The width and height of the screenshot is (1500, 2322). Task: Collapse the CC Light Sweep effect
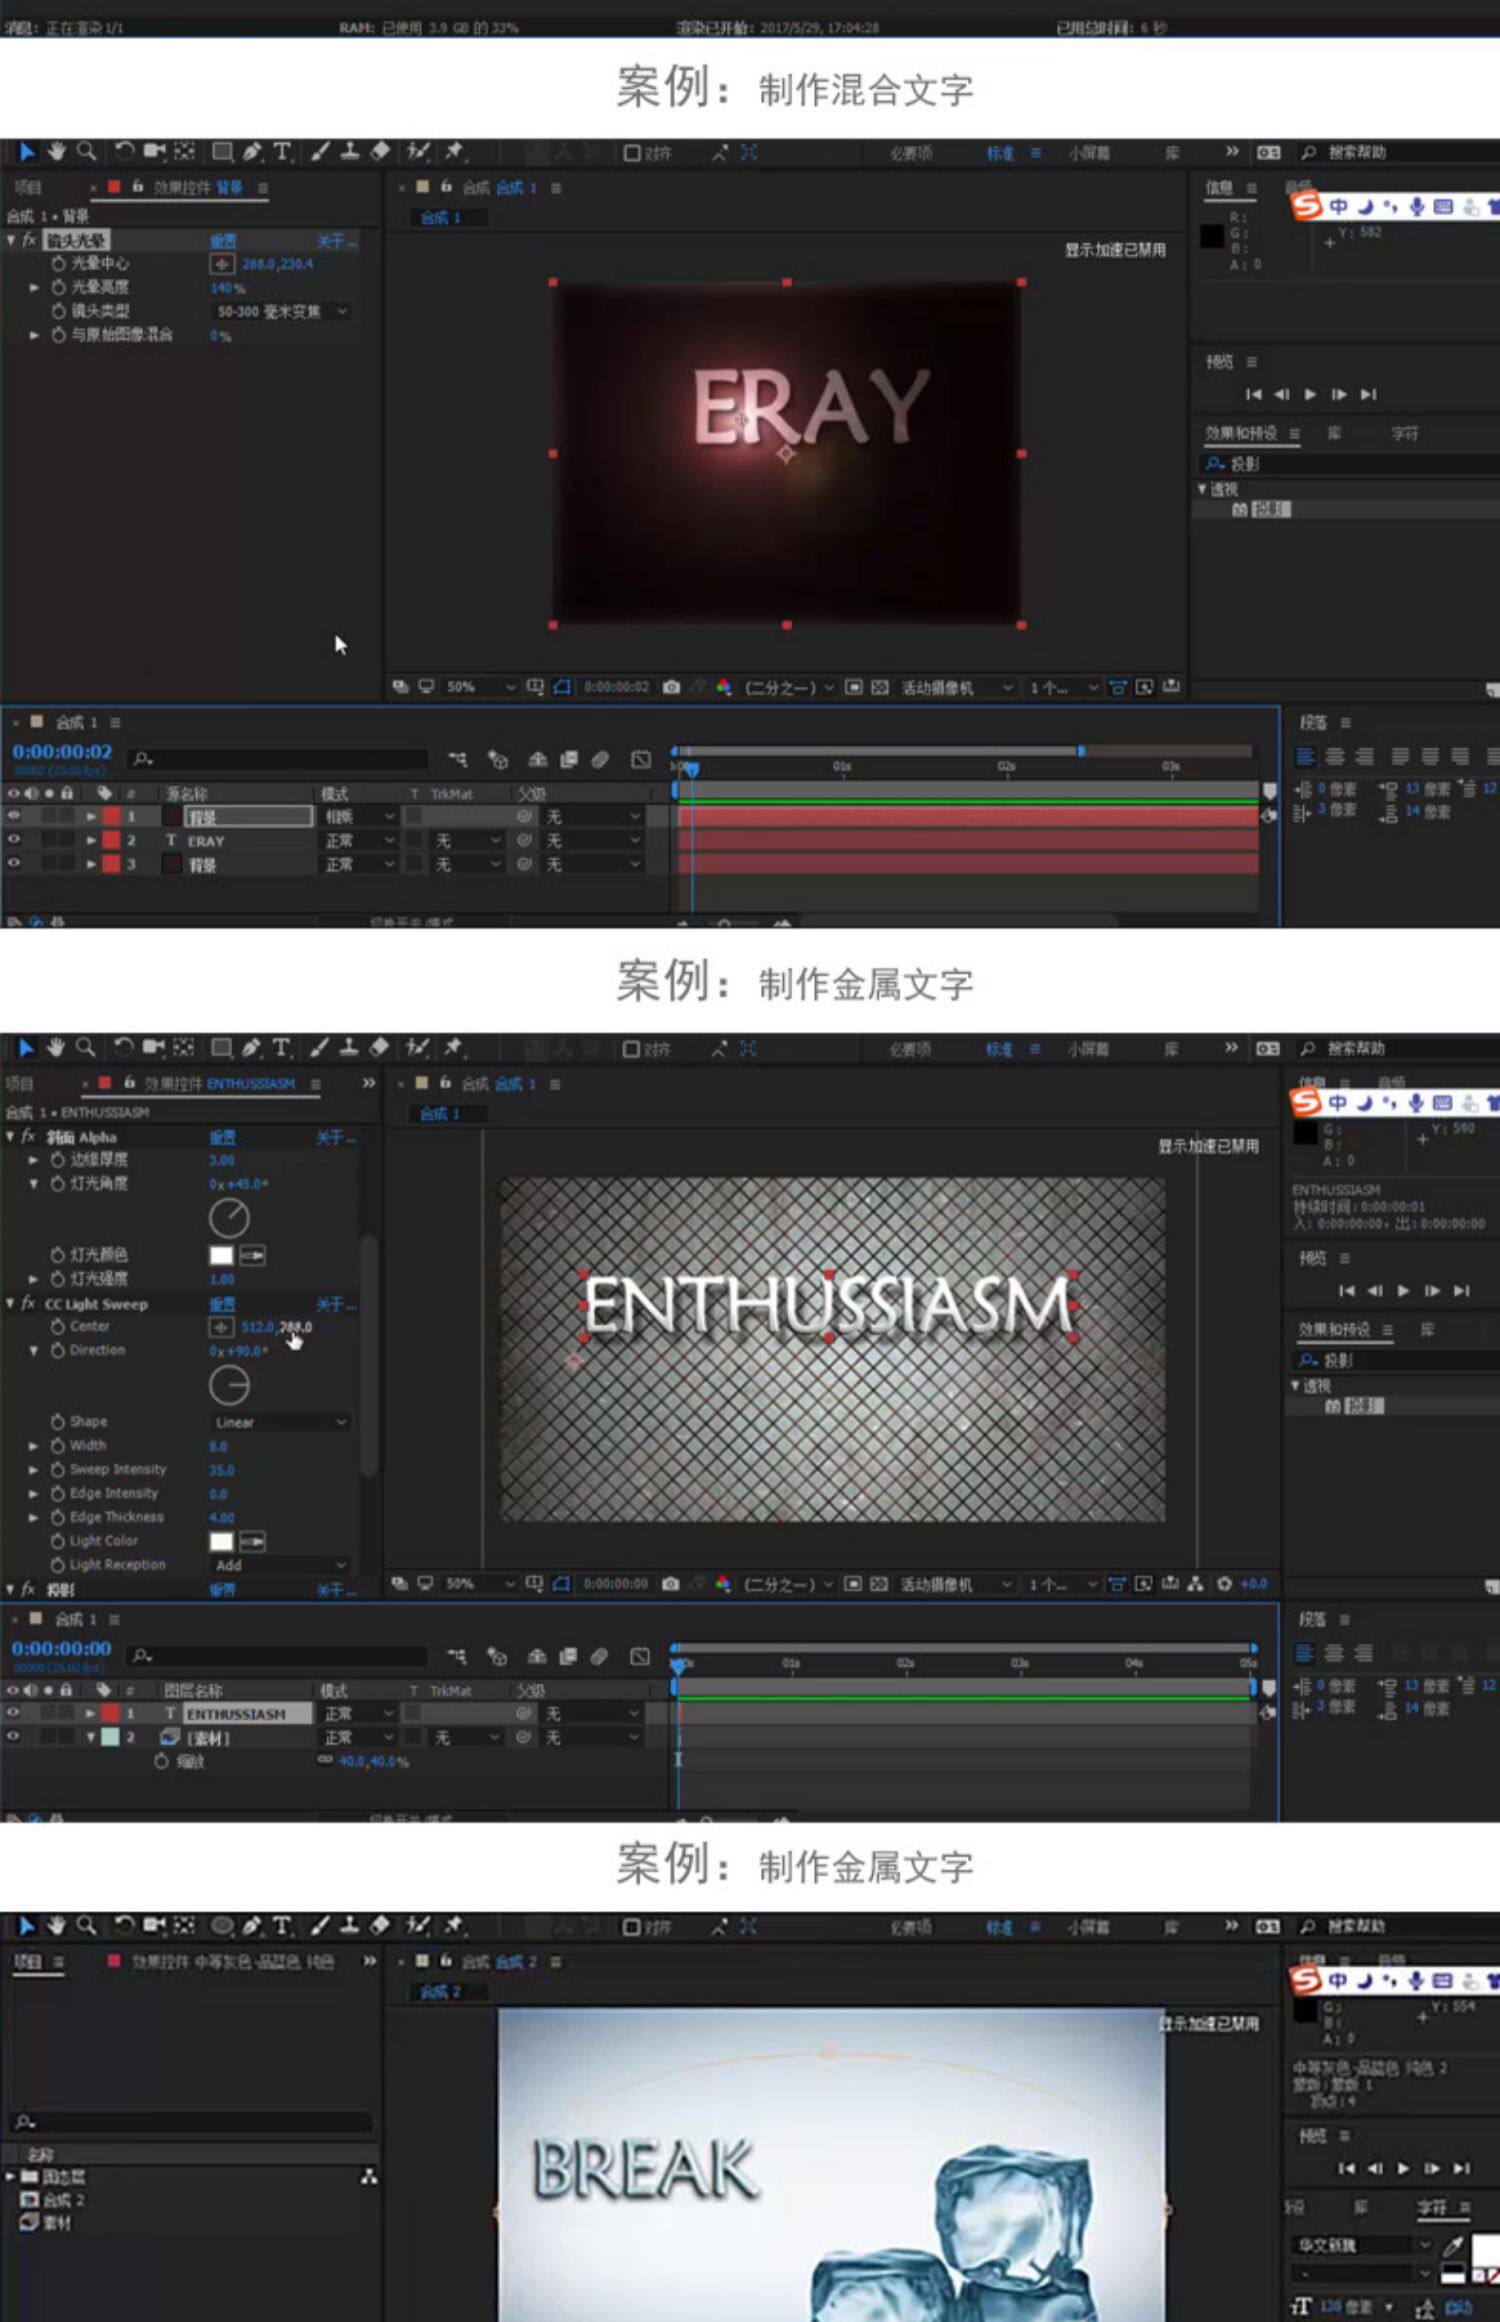[10, 1303]
